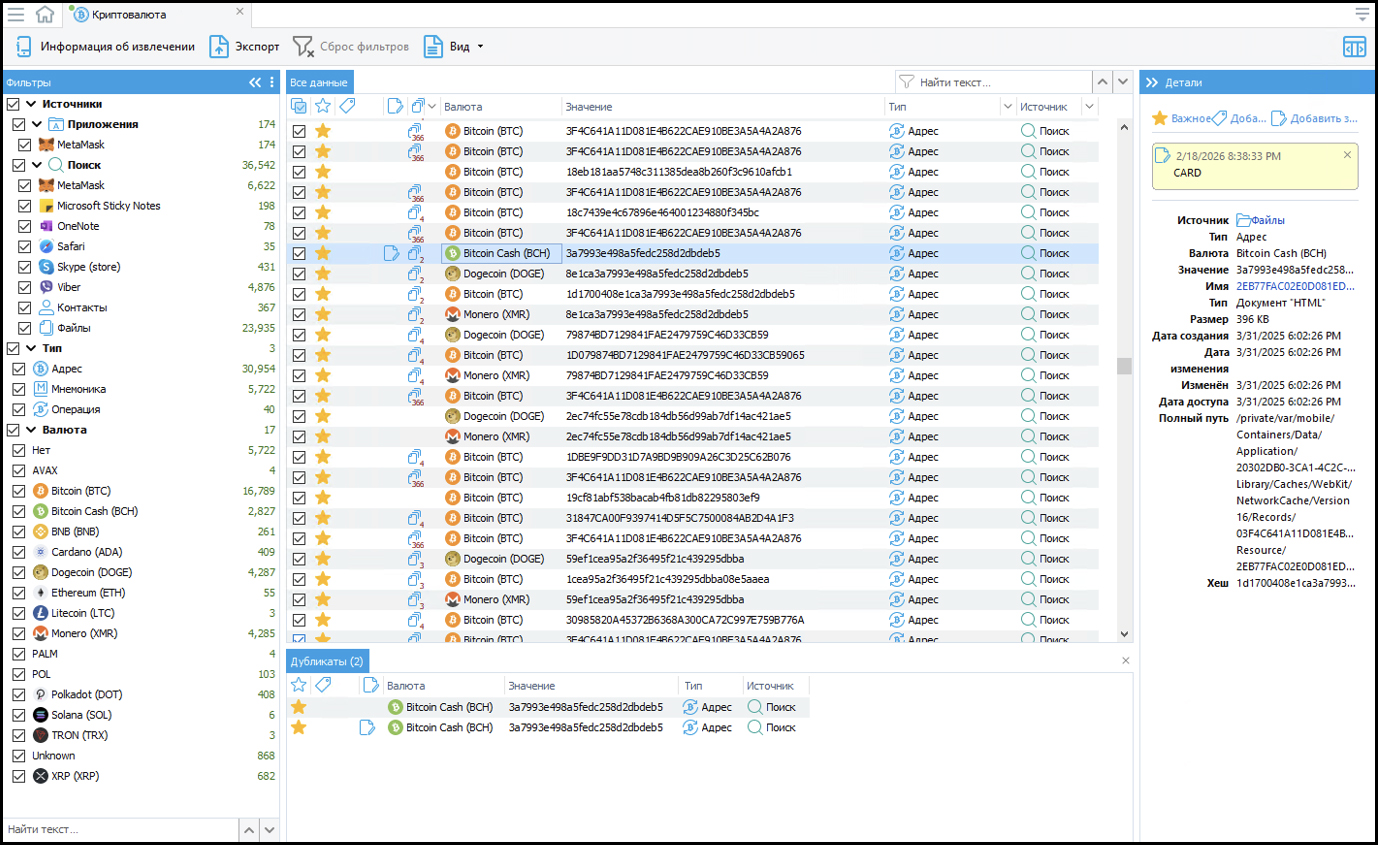Click the Monero (XMR) icon in the Валюта filter

click(41, 633)
